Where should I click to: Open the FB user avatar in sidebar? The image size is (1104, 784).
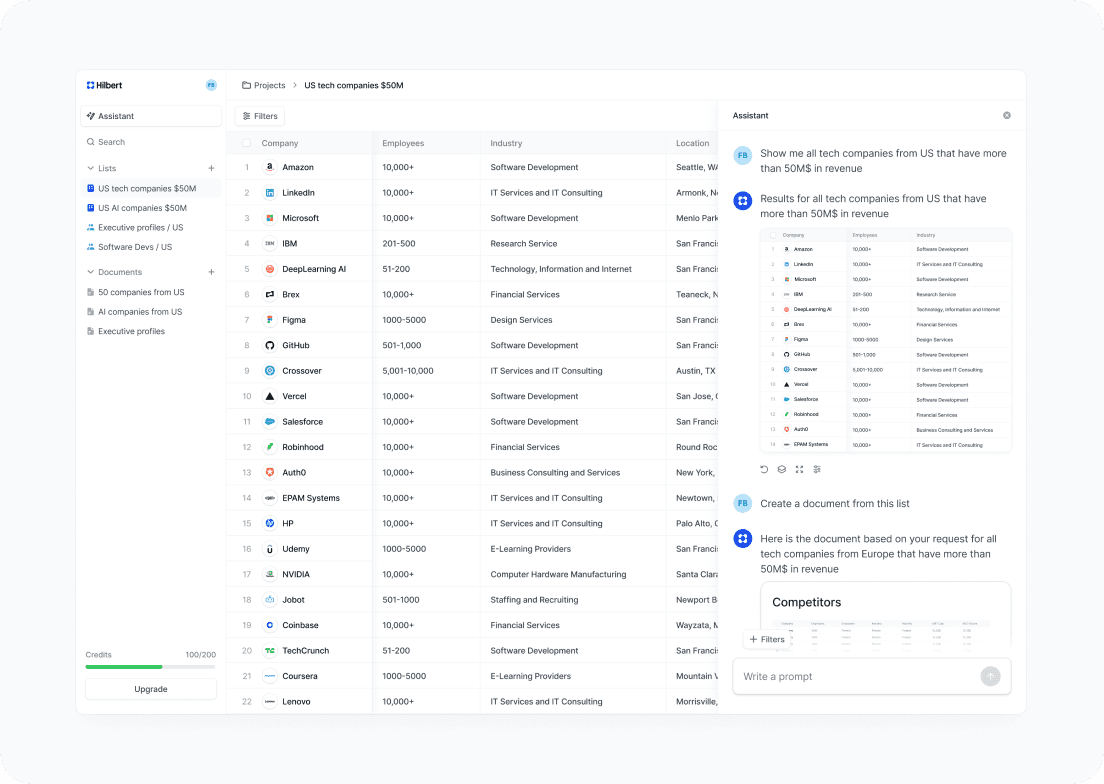(211, 85)
